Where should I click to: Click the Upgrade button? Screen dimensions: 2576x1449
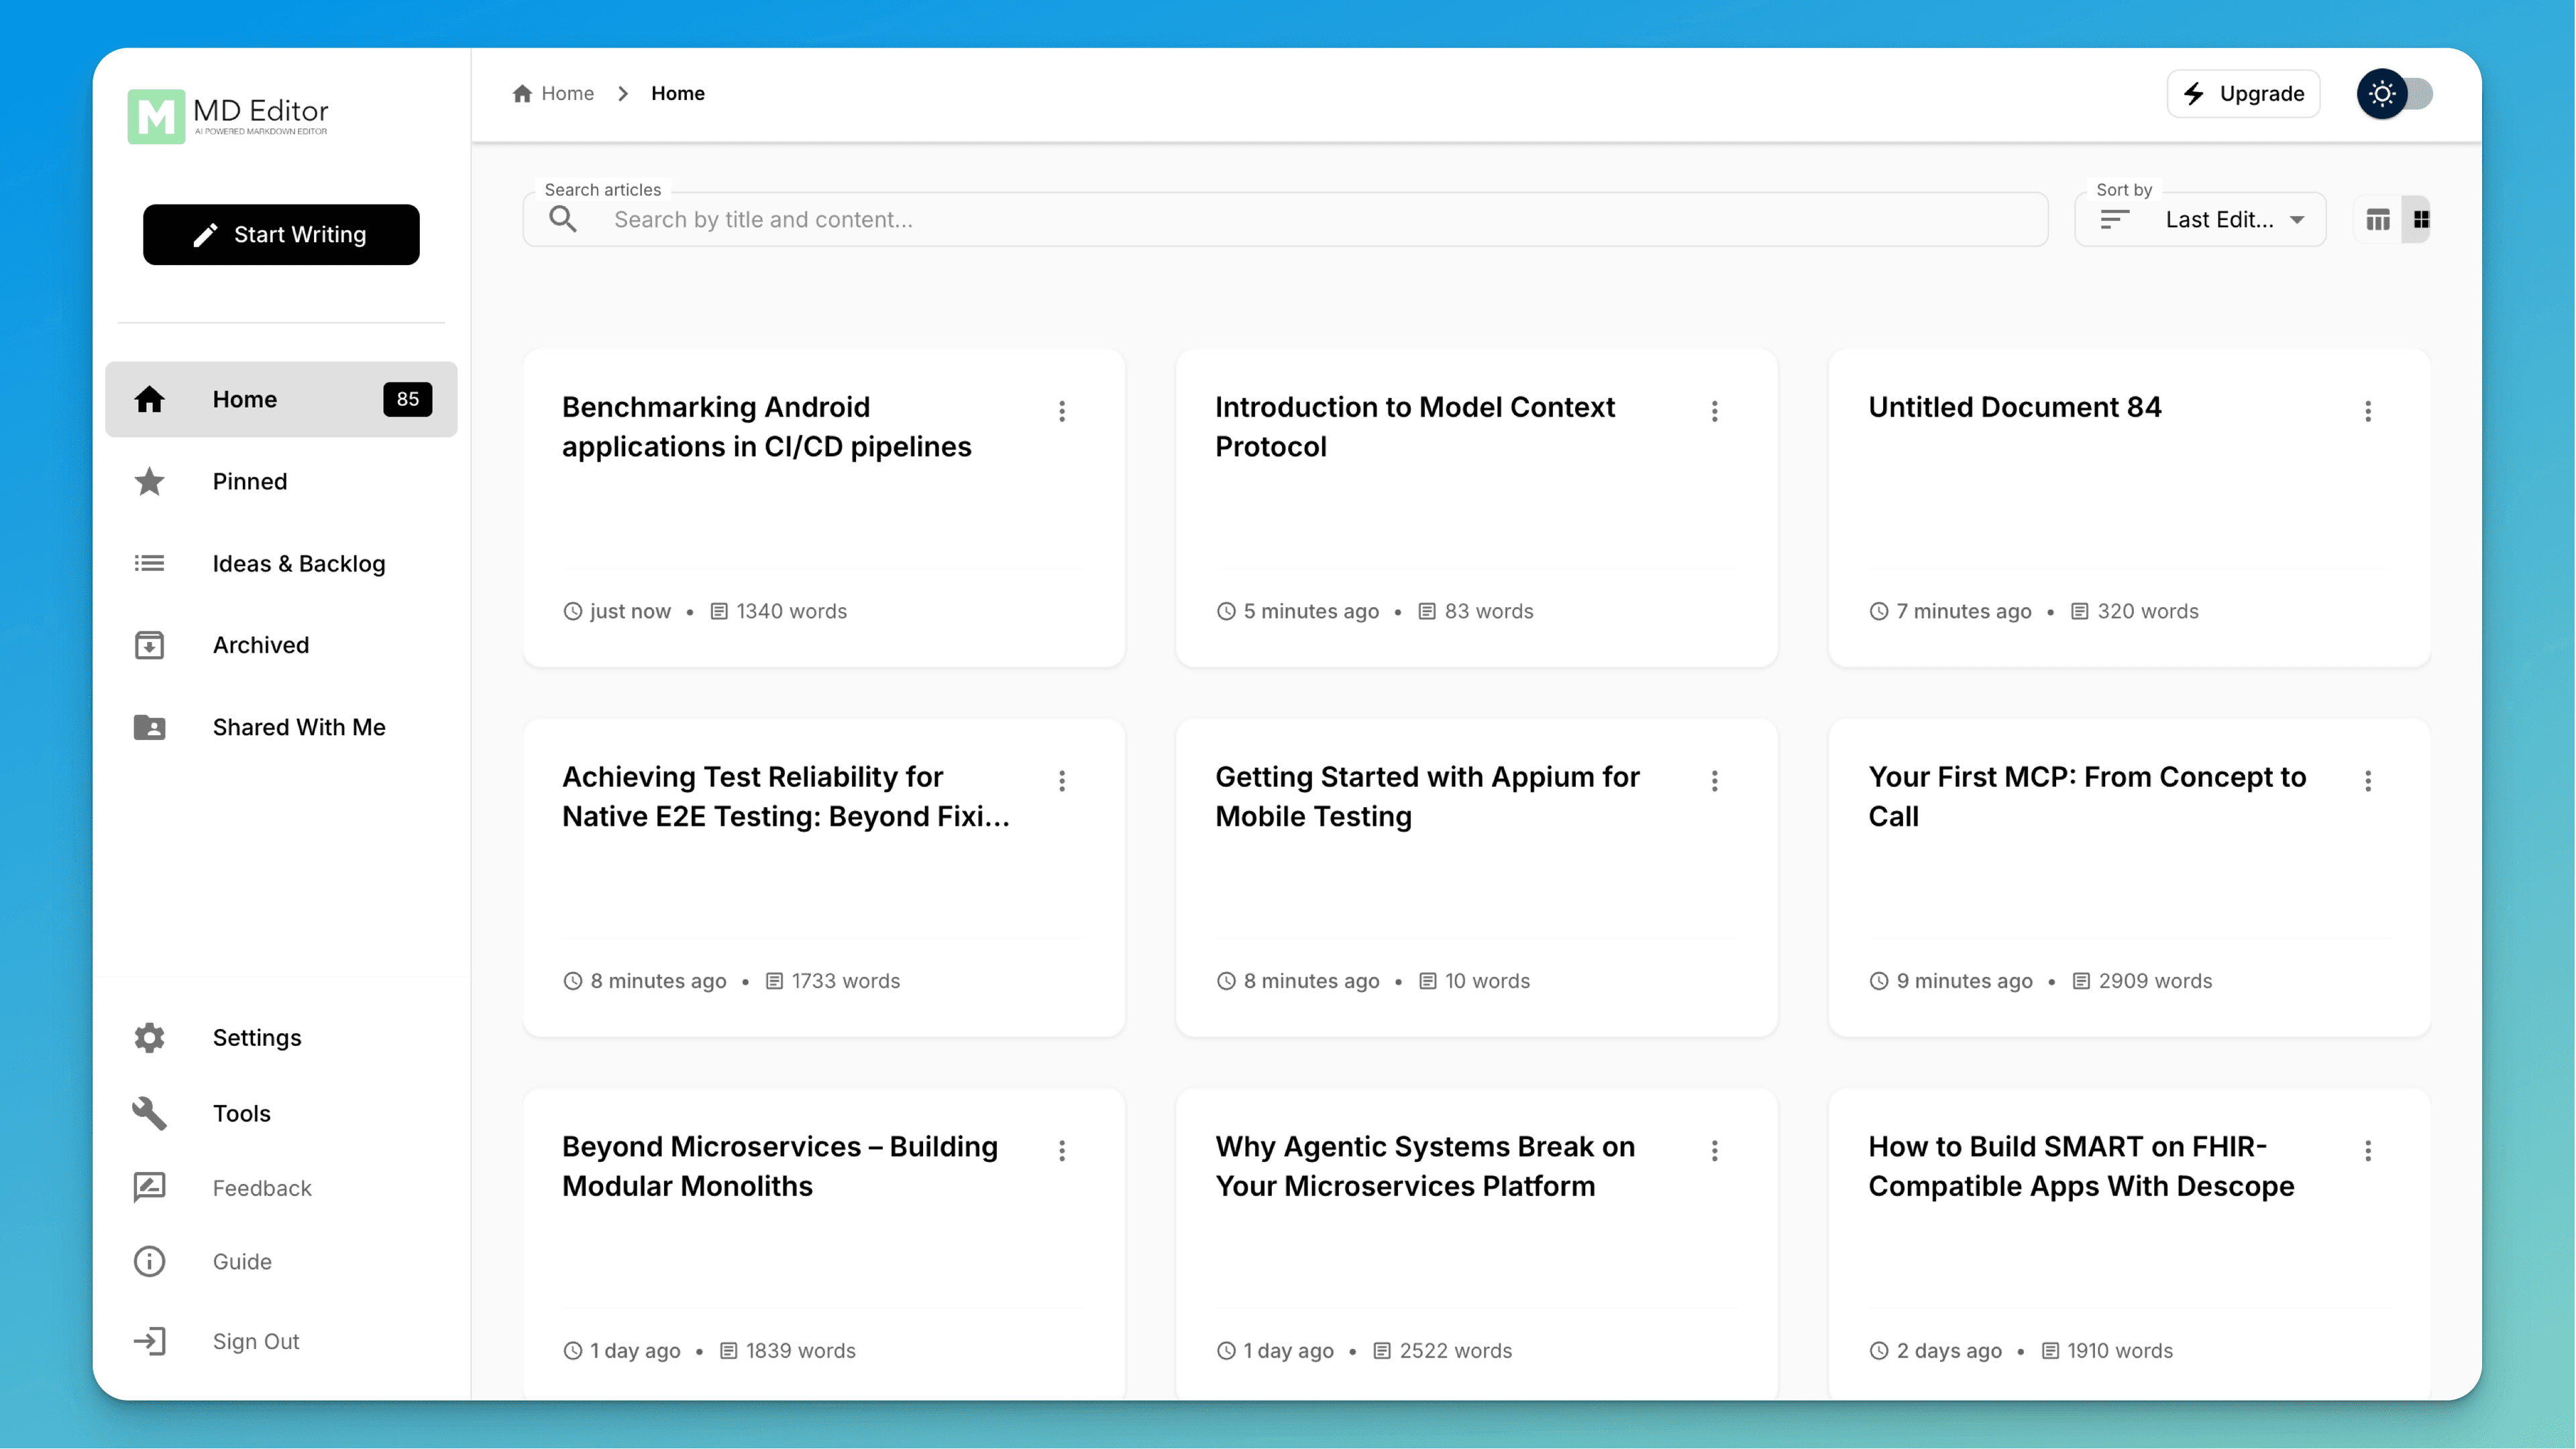(x=2243, y=94)
